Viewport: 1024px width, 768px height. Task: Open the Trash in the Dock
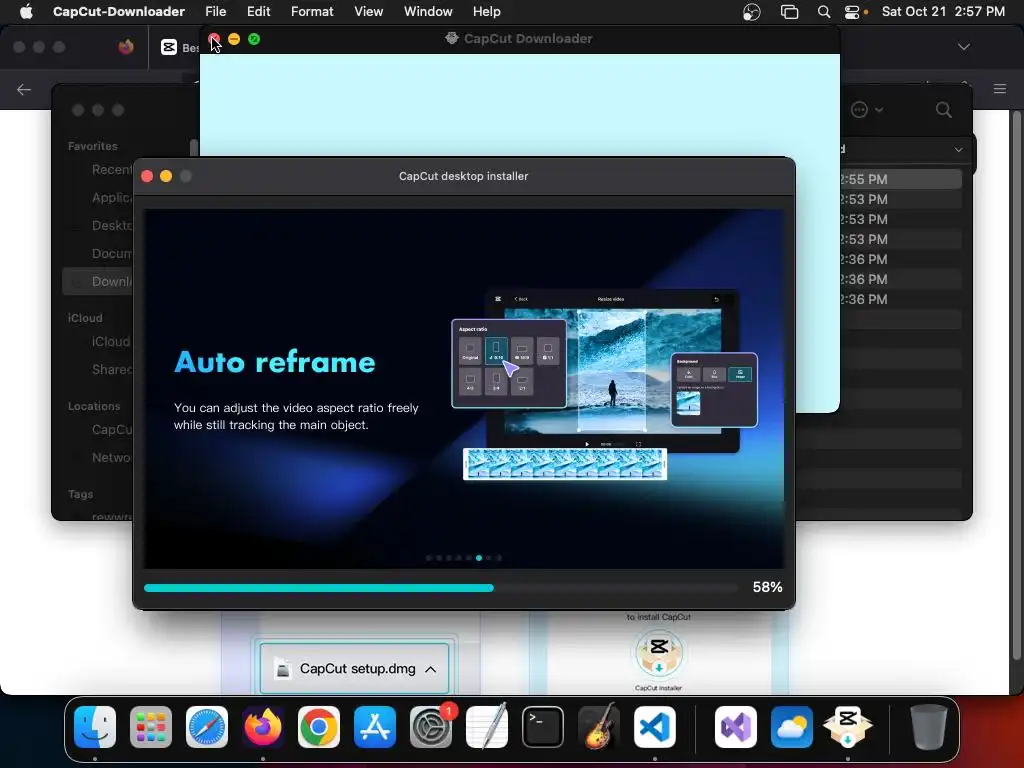click(x=929, y=727)
